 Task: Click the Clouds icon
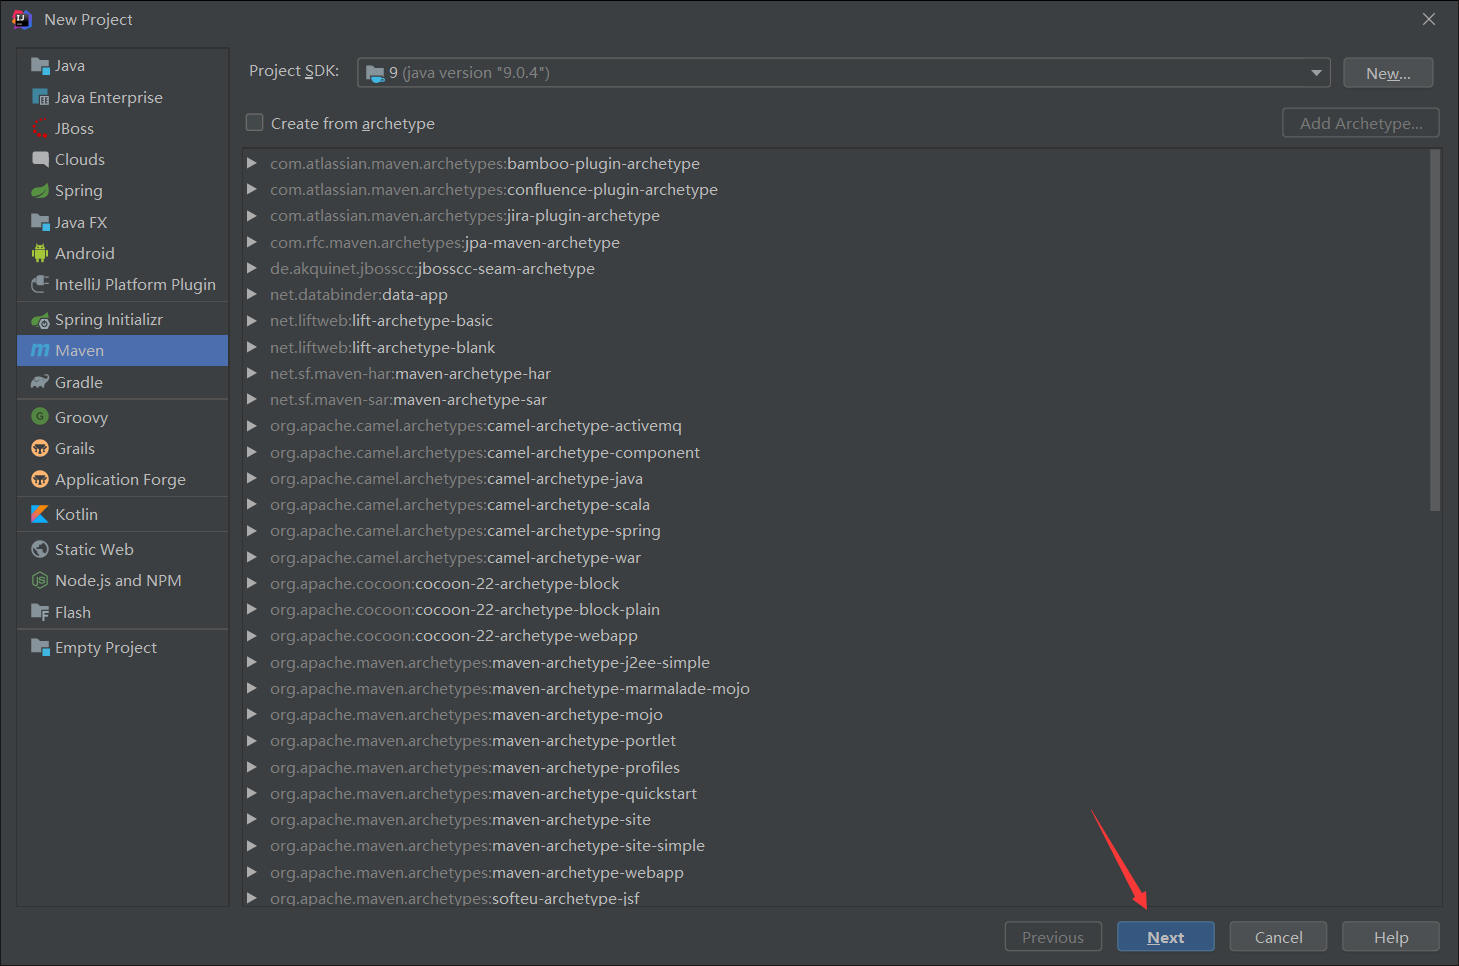tap(40, 159)
